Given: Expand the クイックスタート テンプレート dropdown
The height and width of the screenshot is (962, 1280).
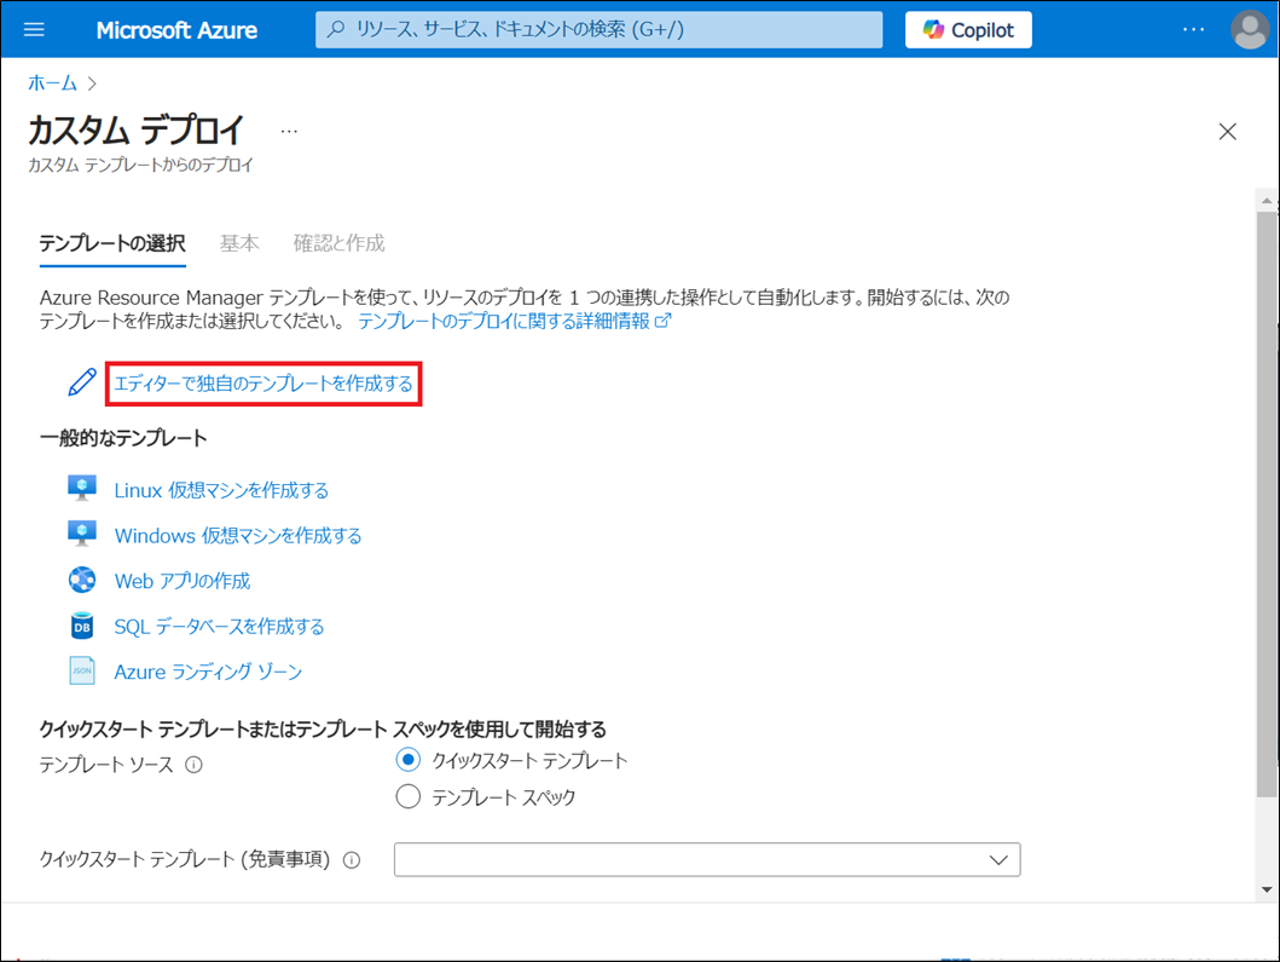Looking at the screenshot, I should point(707,860).
